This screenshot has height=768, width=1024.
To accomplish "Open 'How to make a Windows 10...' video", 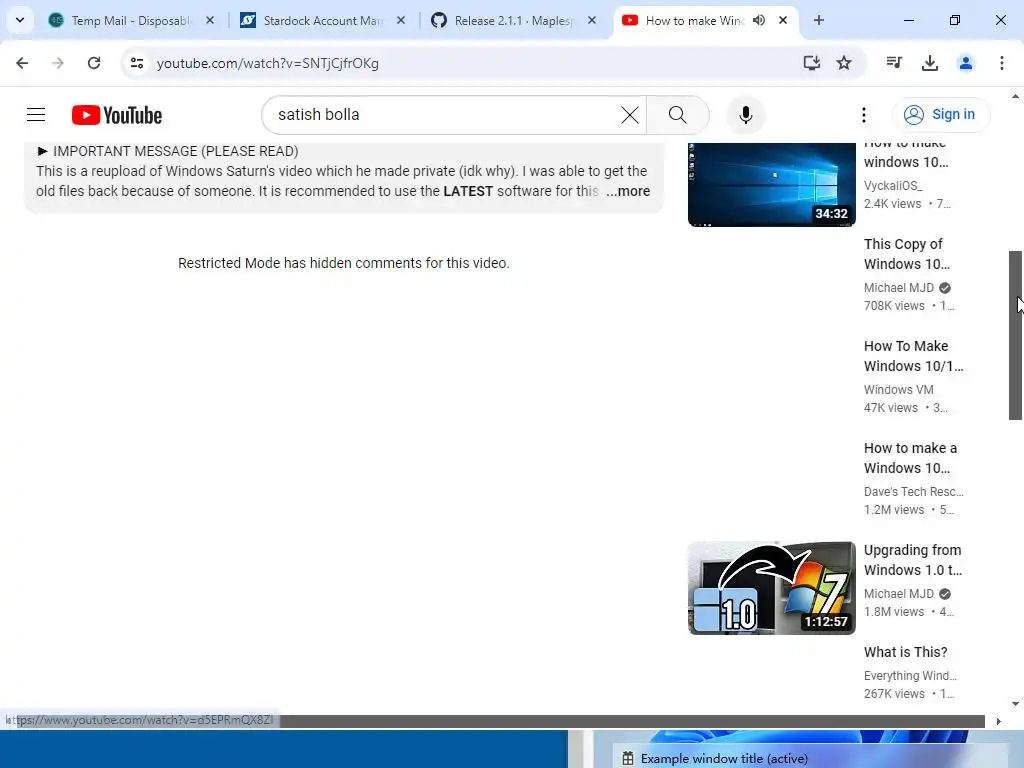I will pos(910,458).
